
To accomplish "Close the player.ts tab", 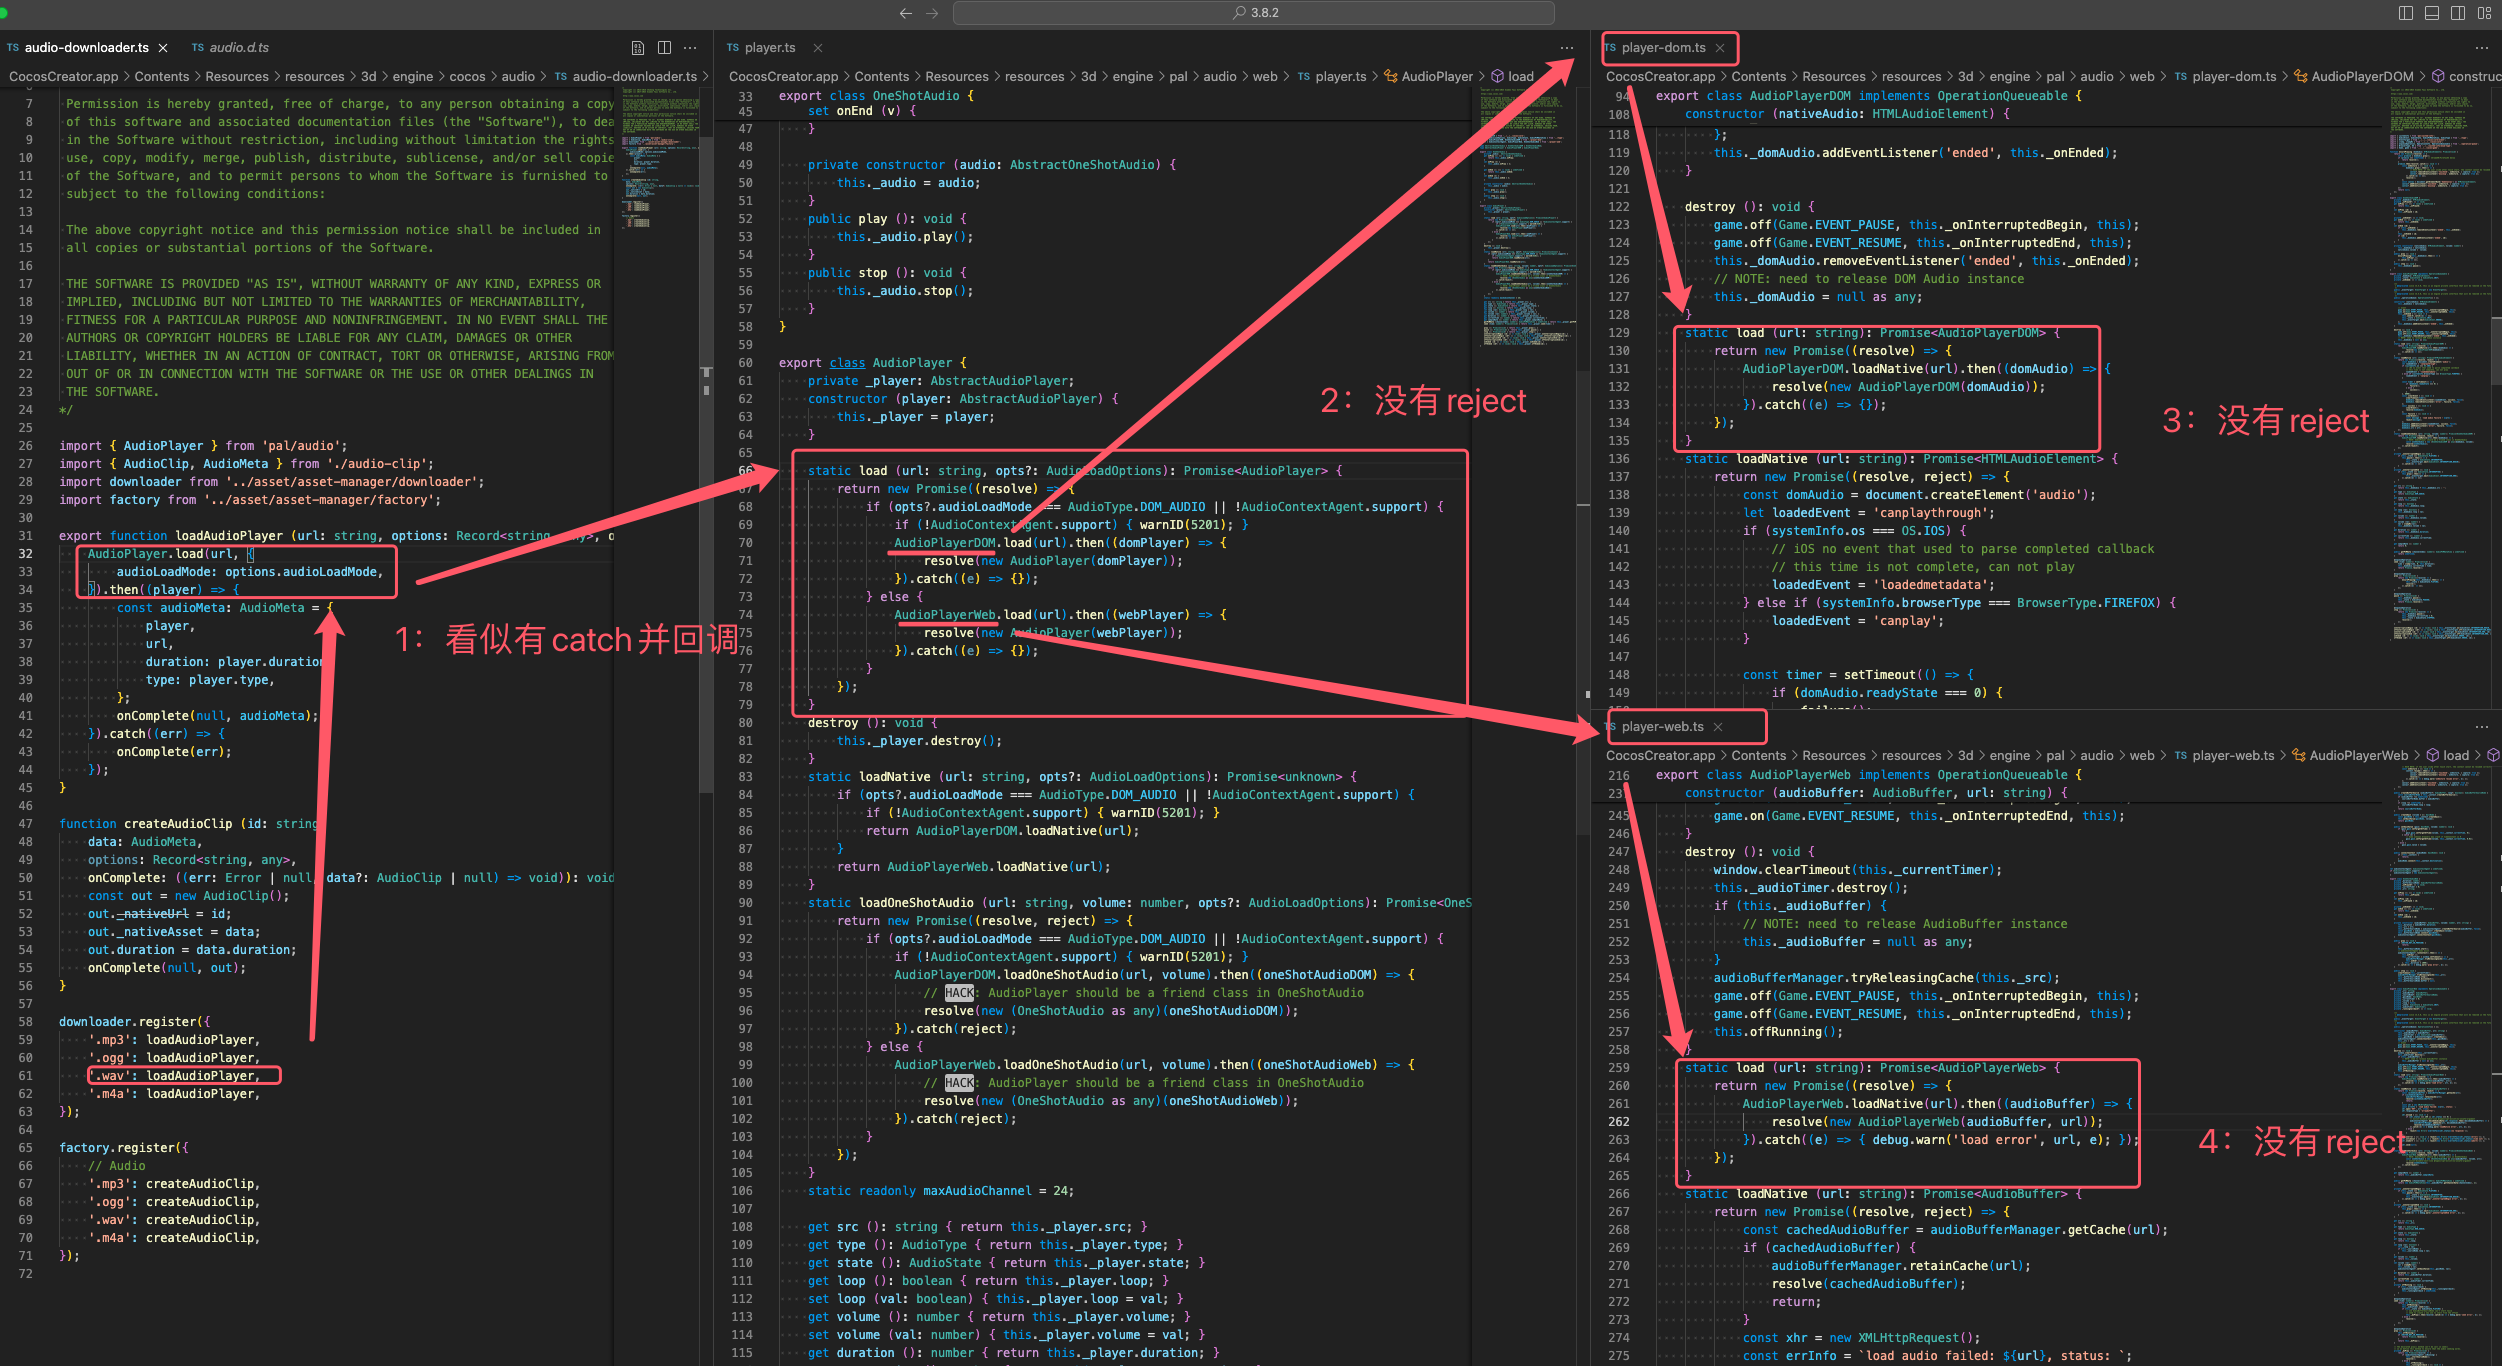I will point(817,48).
